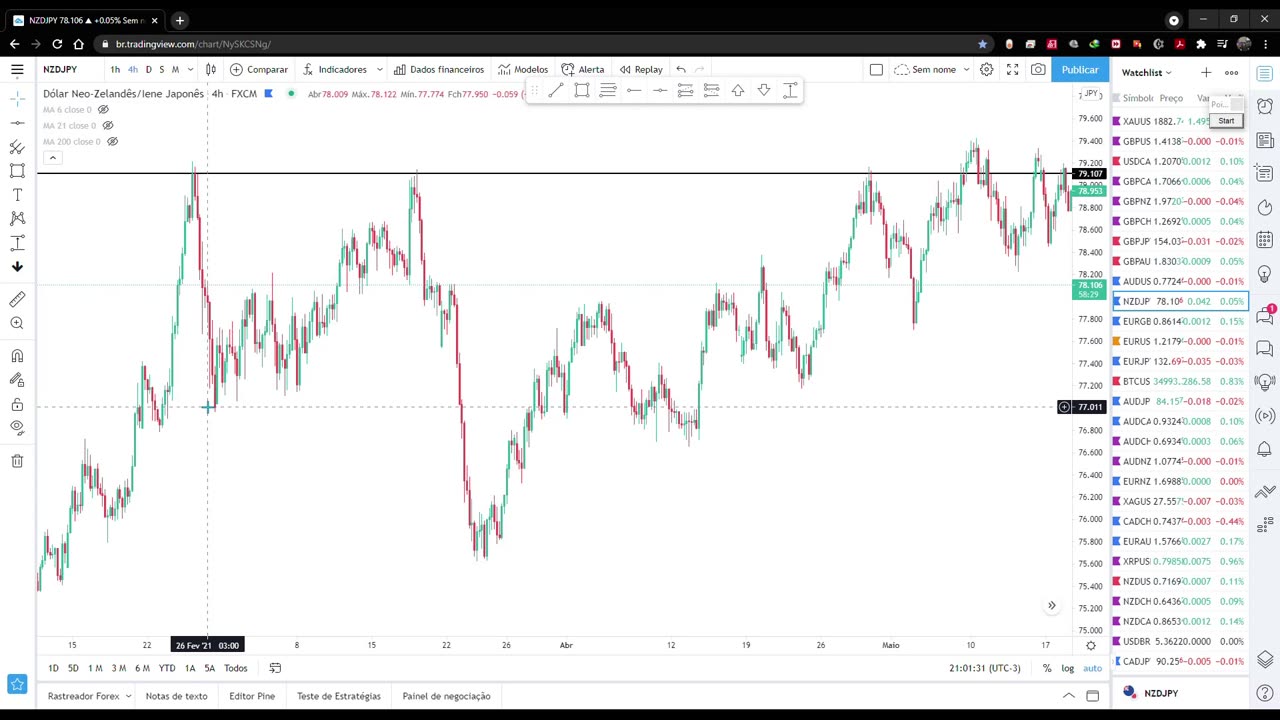Toggle magnet mode in left toolbar
Image resolution: width=1280 pixels, height=720 pixels.
17,356
